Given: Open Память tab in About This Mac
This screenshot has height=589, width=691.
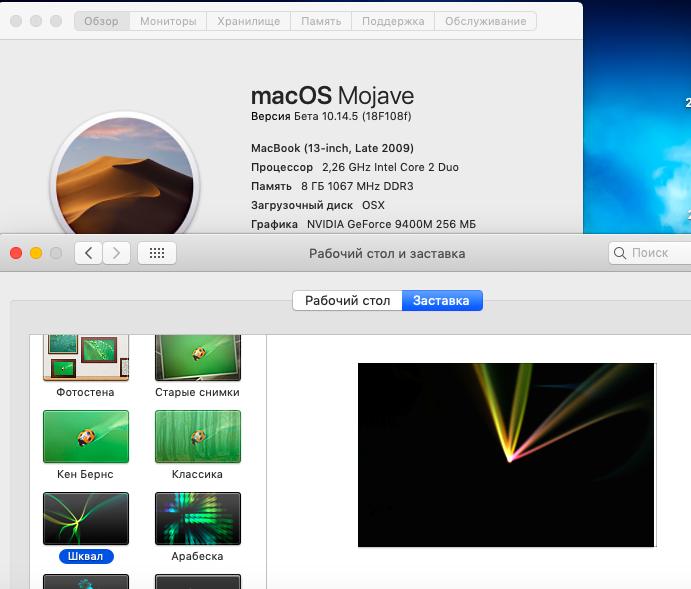Looking at the screenshot, I should [x=321, y=21].
